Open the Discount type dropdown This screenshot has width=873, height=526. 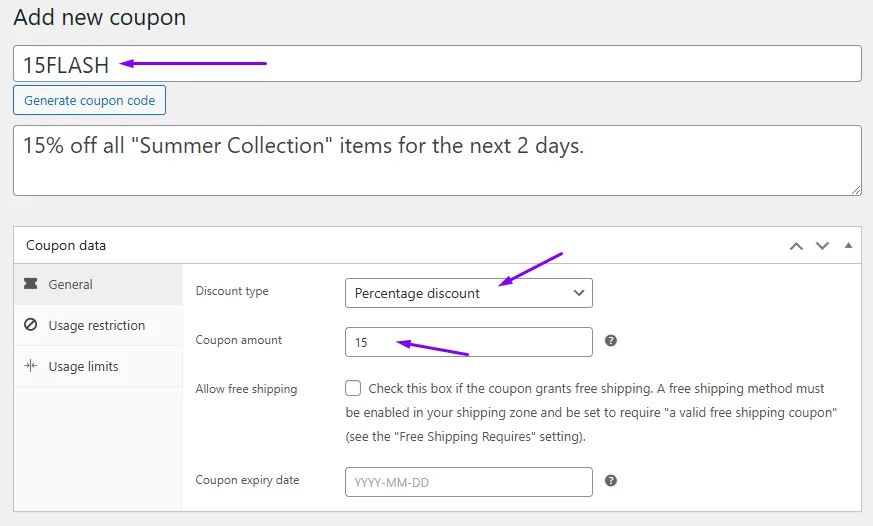pyautogui.click(x=469, y=293)
